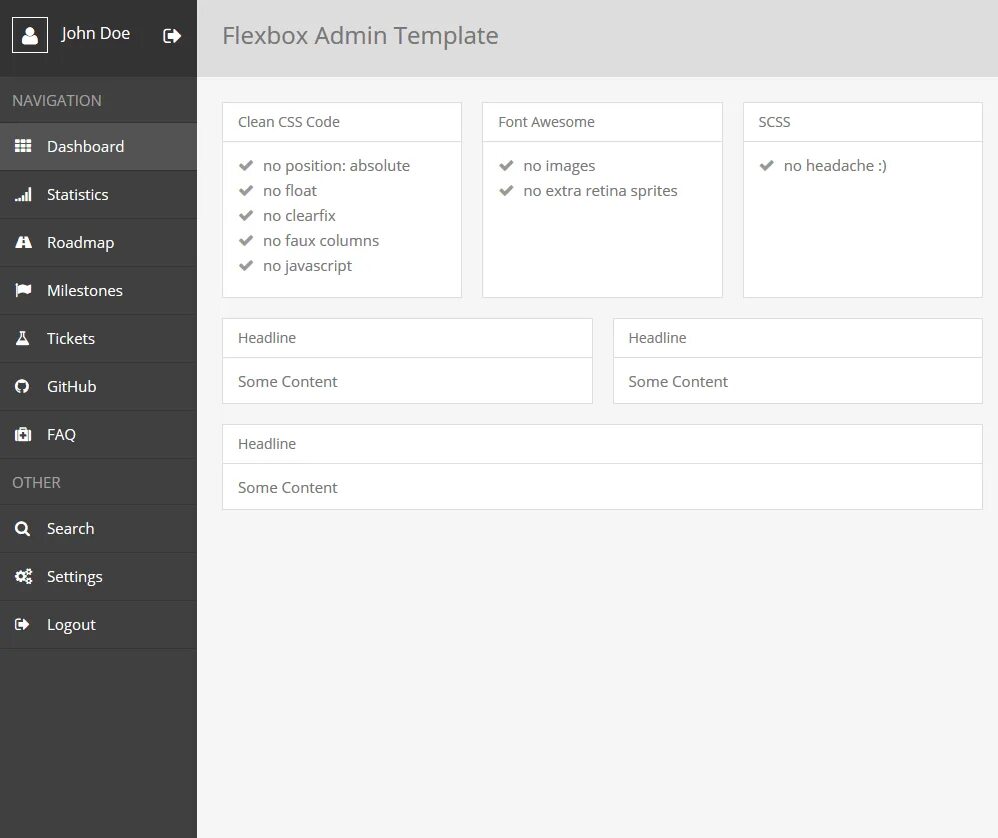
Task: Click the sign-out icon beside John Doe
Action: 172,36
